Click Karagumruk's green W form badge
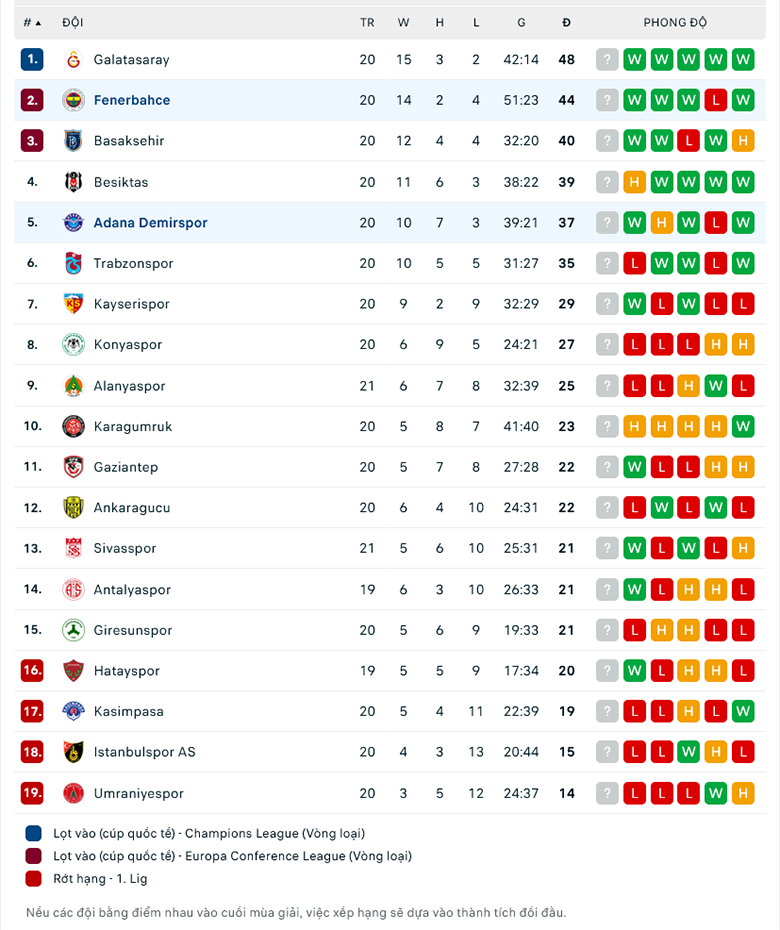 [x=742, y=426]
